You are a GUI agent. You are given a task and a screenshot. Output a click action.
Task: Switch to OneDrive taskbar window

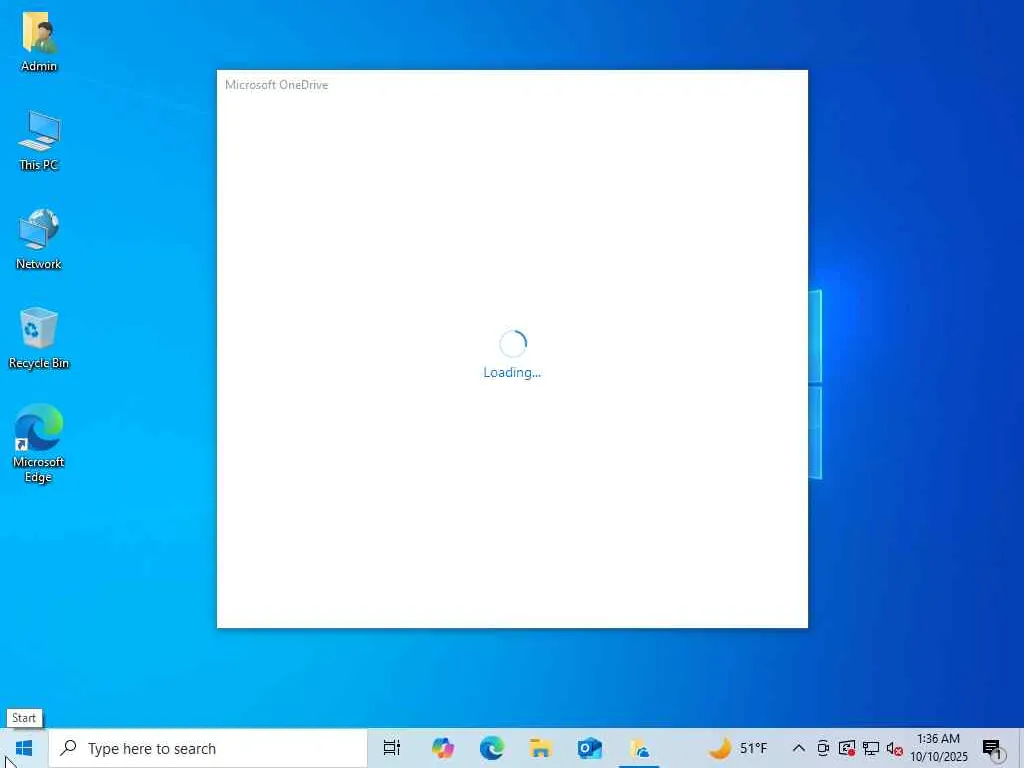(639, 748)
